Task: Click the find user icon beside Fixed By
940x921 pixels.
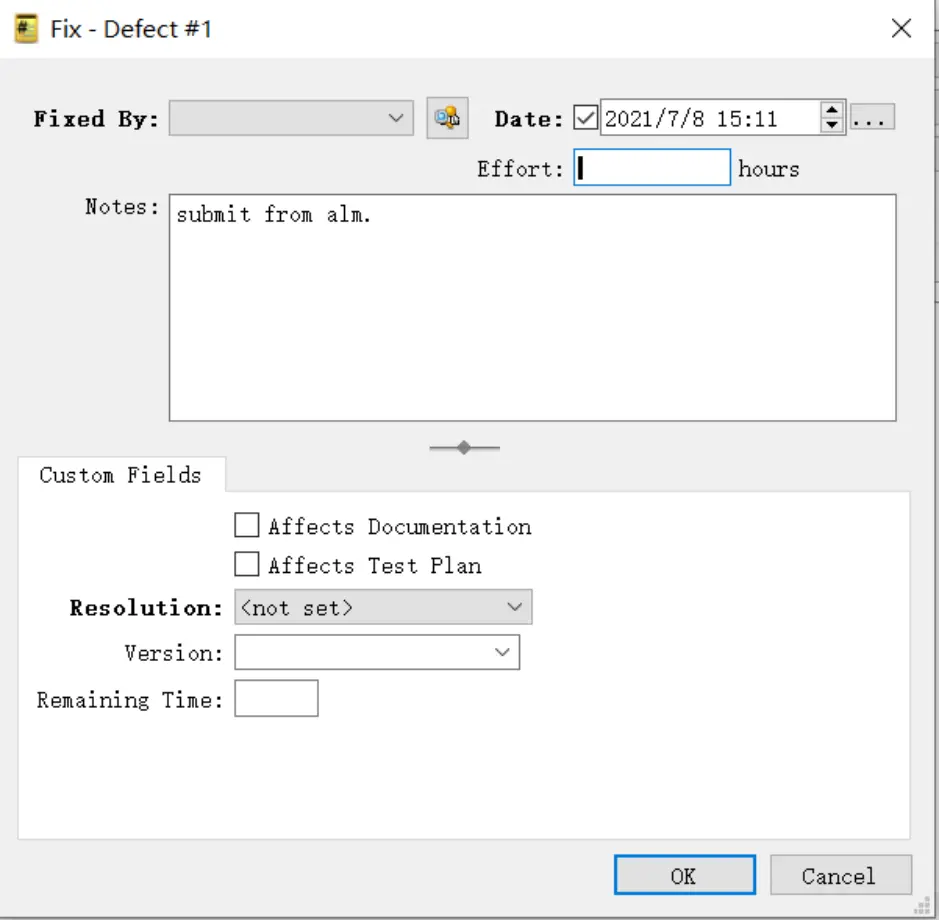Action: click(x=447, y=118)
